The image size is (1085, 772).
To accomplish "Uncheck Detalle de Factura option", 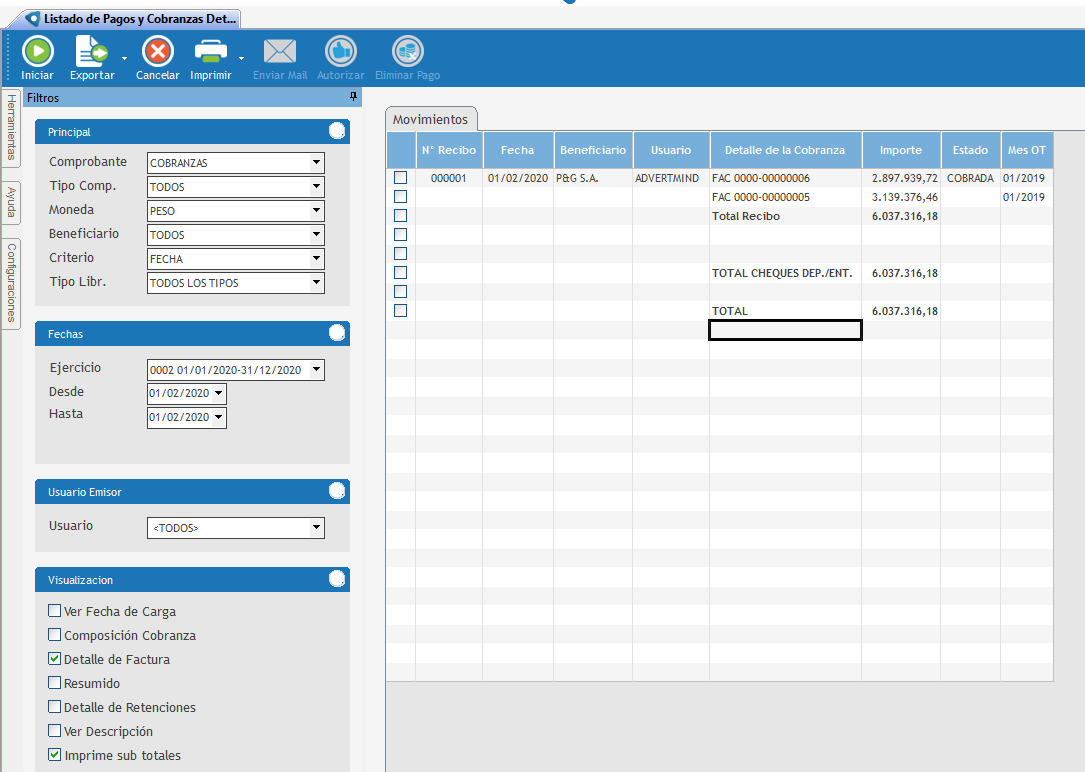I will pos(55,660).
